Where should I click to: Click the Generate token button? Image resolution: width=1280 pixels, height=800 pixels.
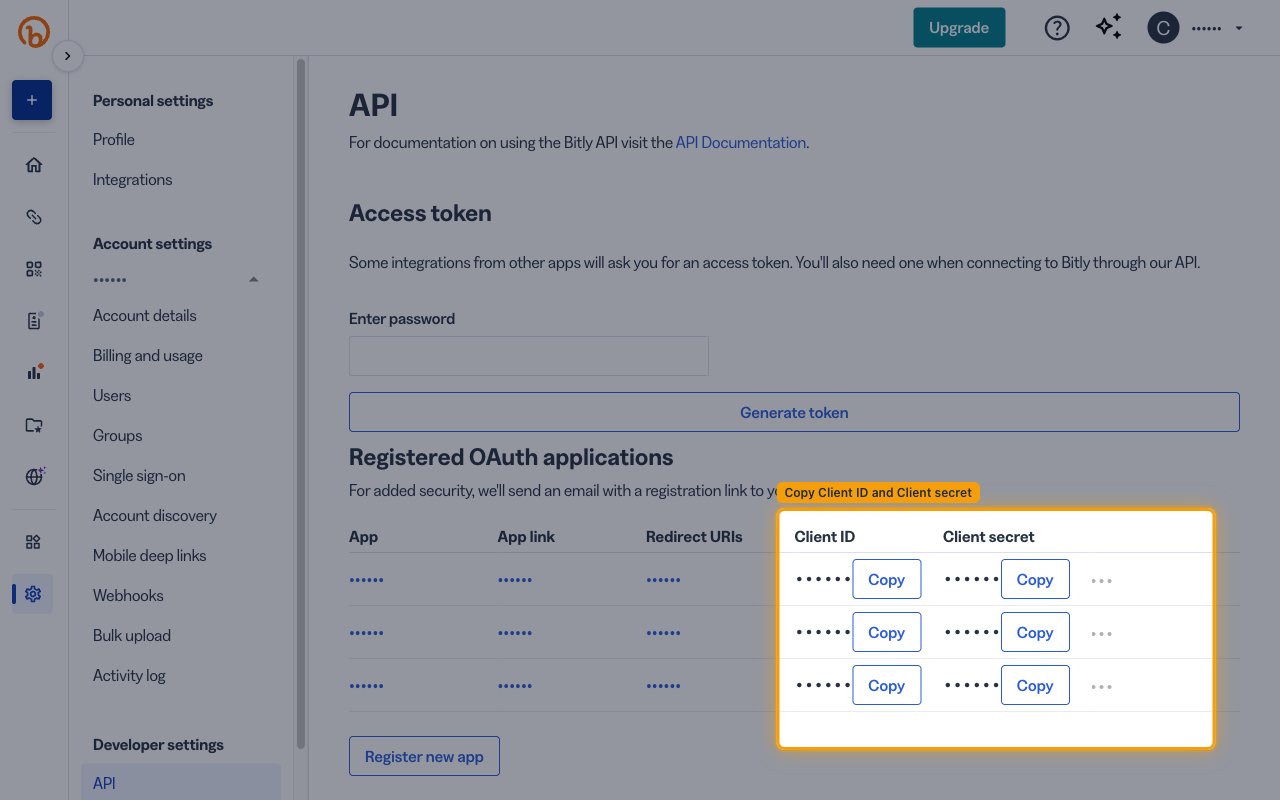point(794,412)
